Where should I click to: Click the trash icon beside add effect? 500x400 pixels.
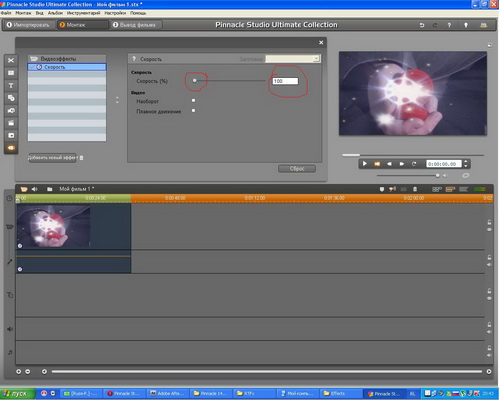(x=82, y=158)
